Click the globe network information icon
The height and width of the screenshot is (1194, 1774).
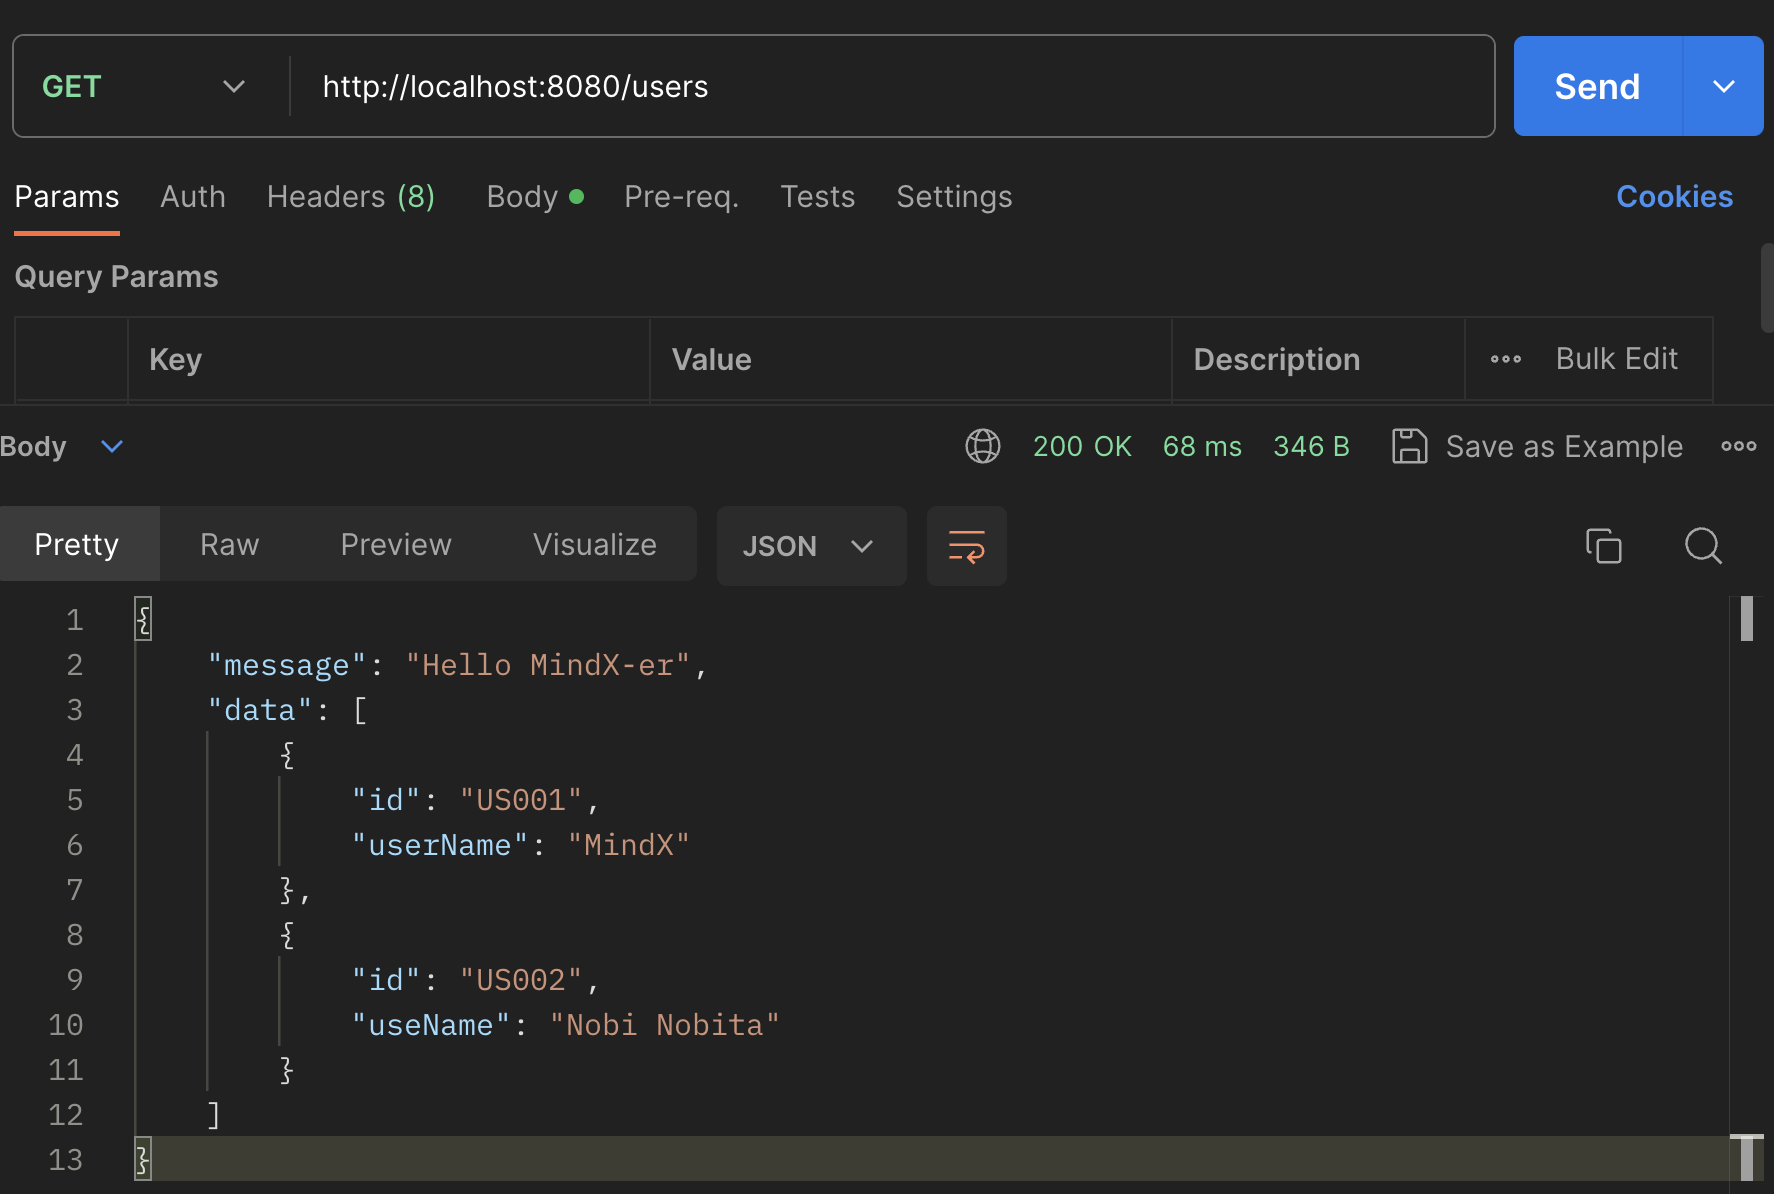[x=982, y=446]
